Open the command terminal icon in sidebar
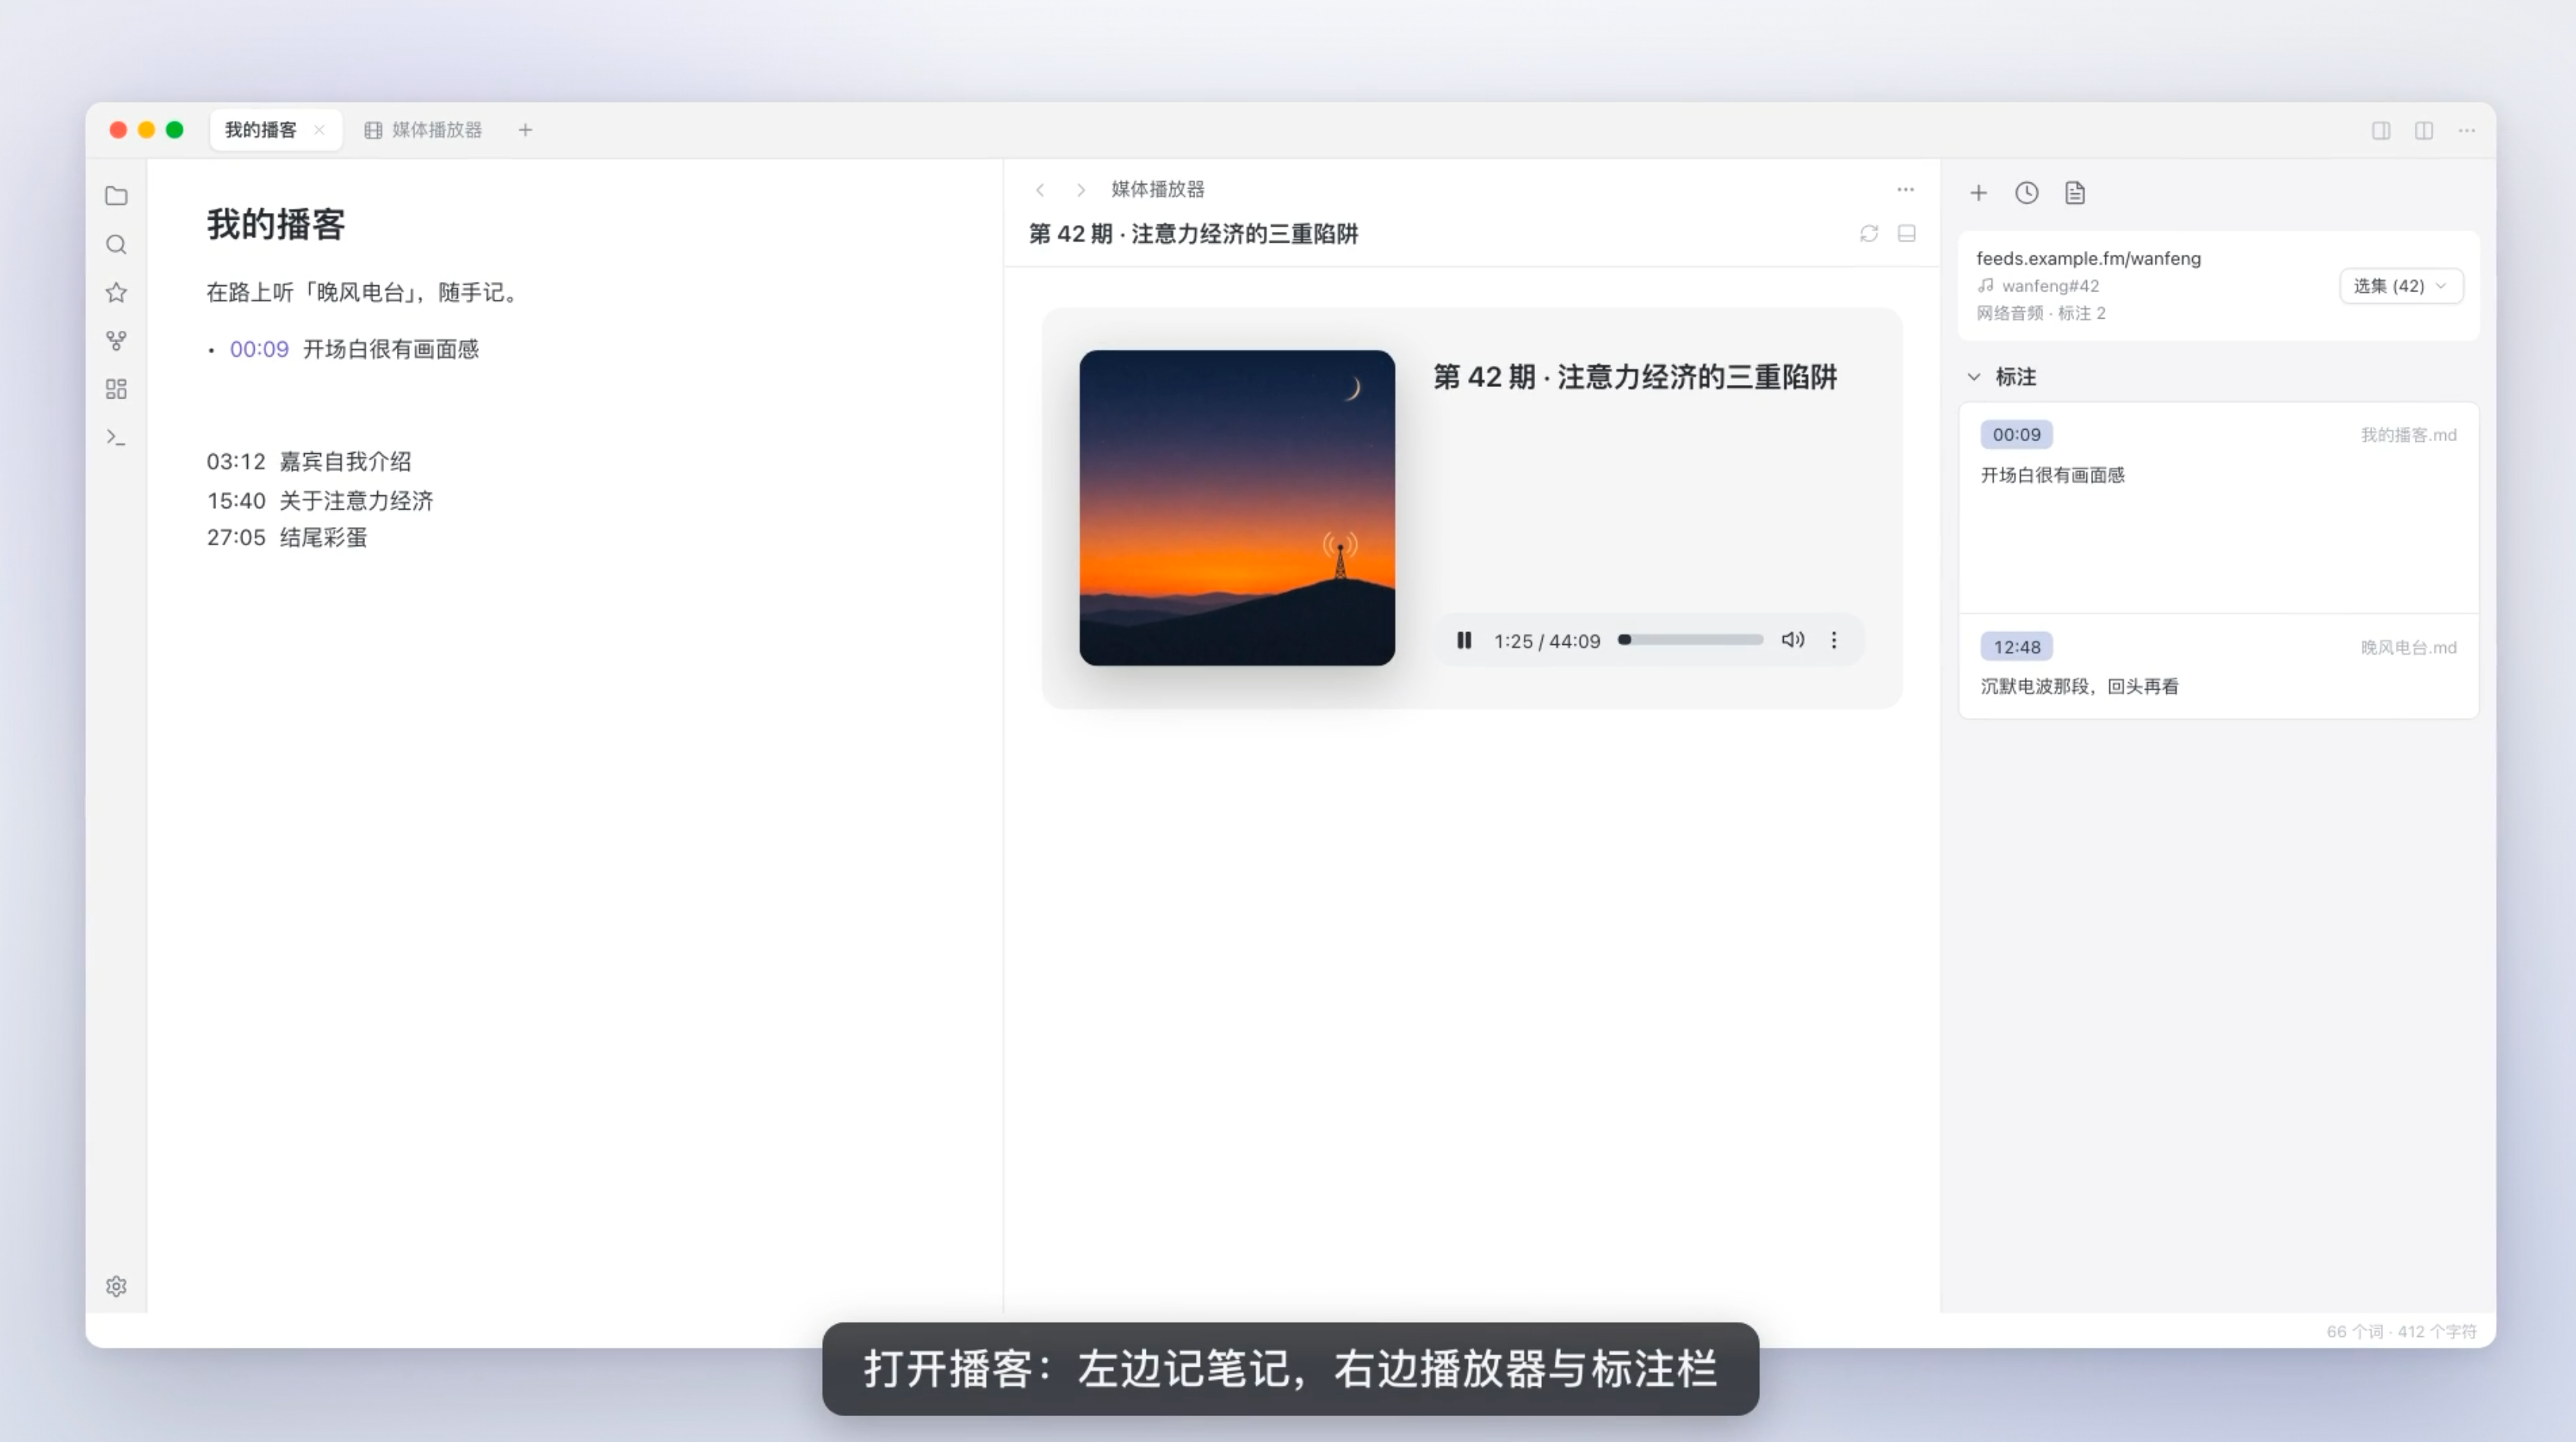 point(116,437)
